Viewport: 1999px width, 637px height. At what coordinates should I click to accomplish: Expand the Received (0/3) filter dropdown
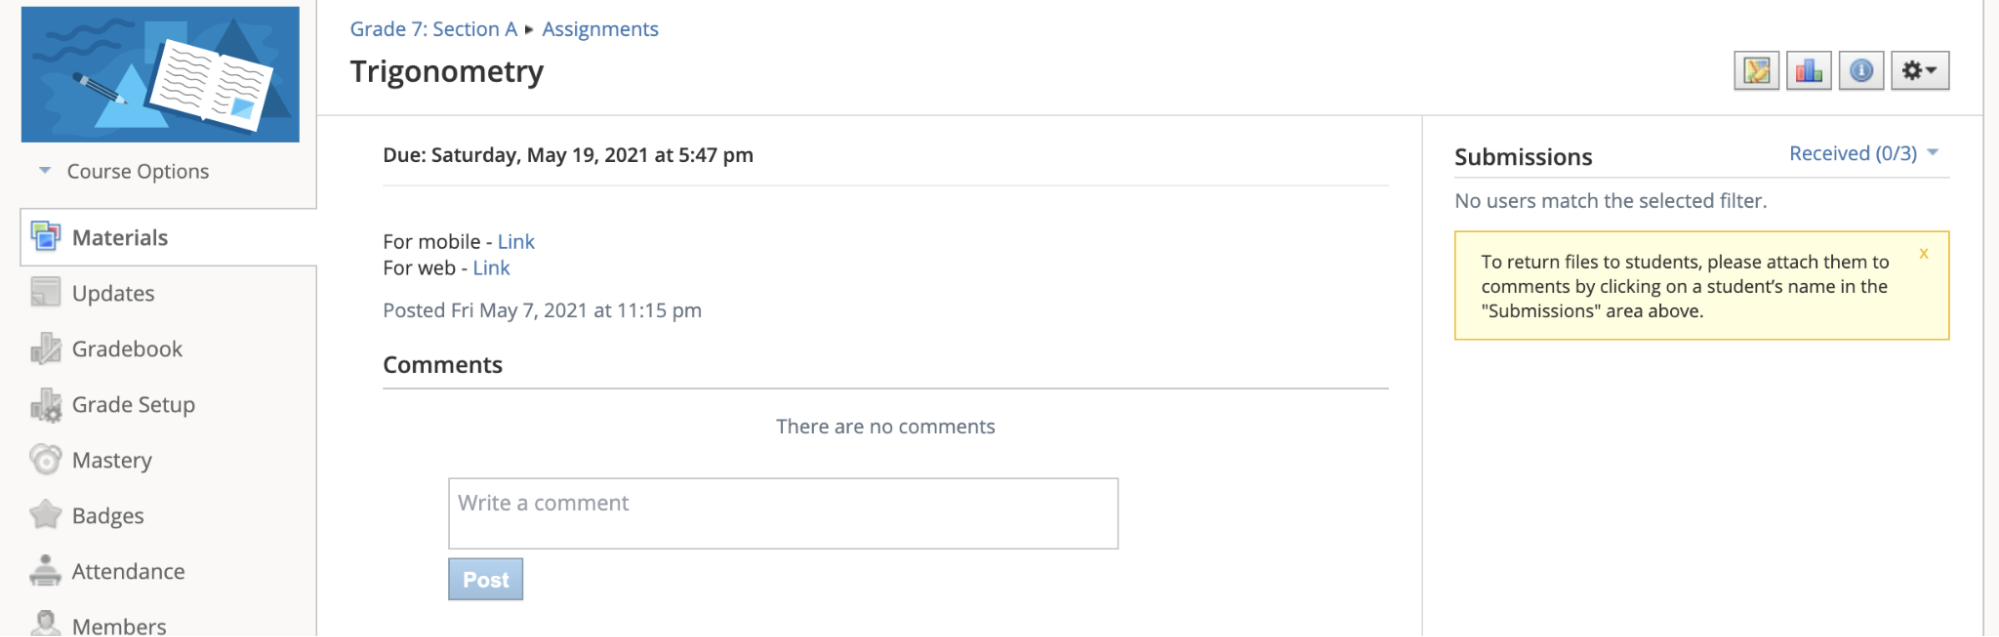(x=1863, y=153)
